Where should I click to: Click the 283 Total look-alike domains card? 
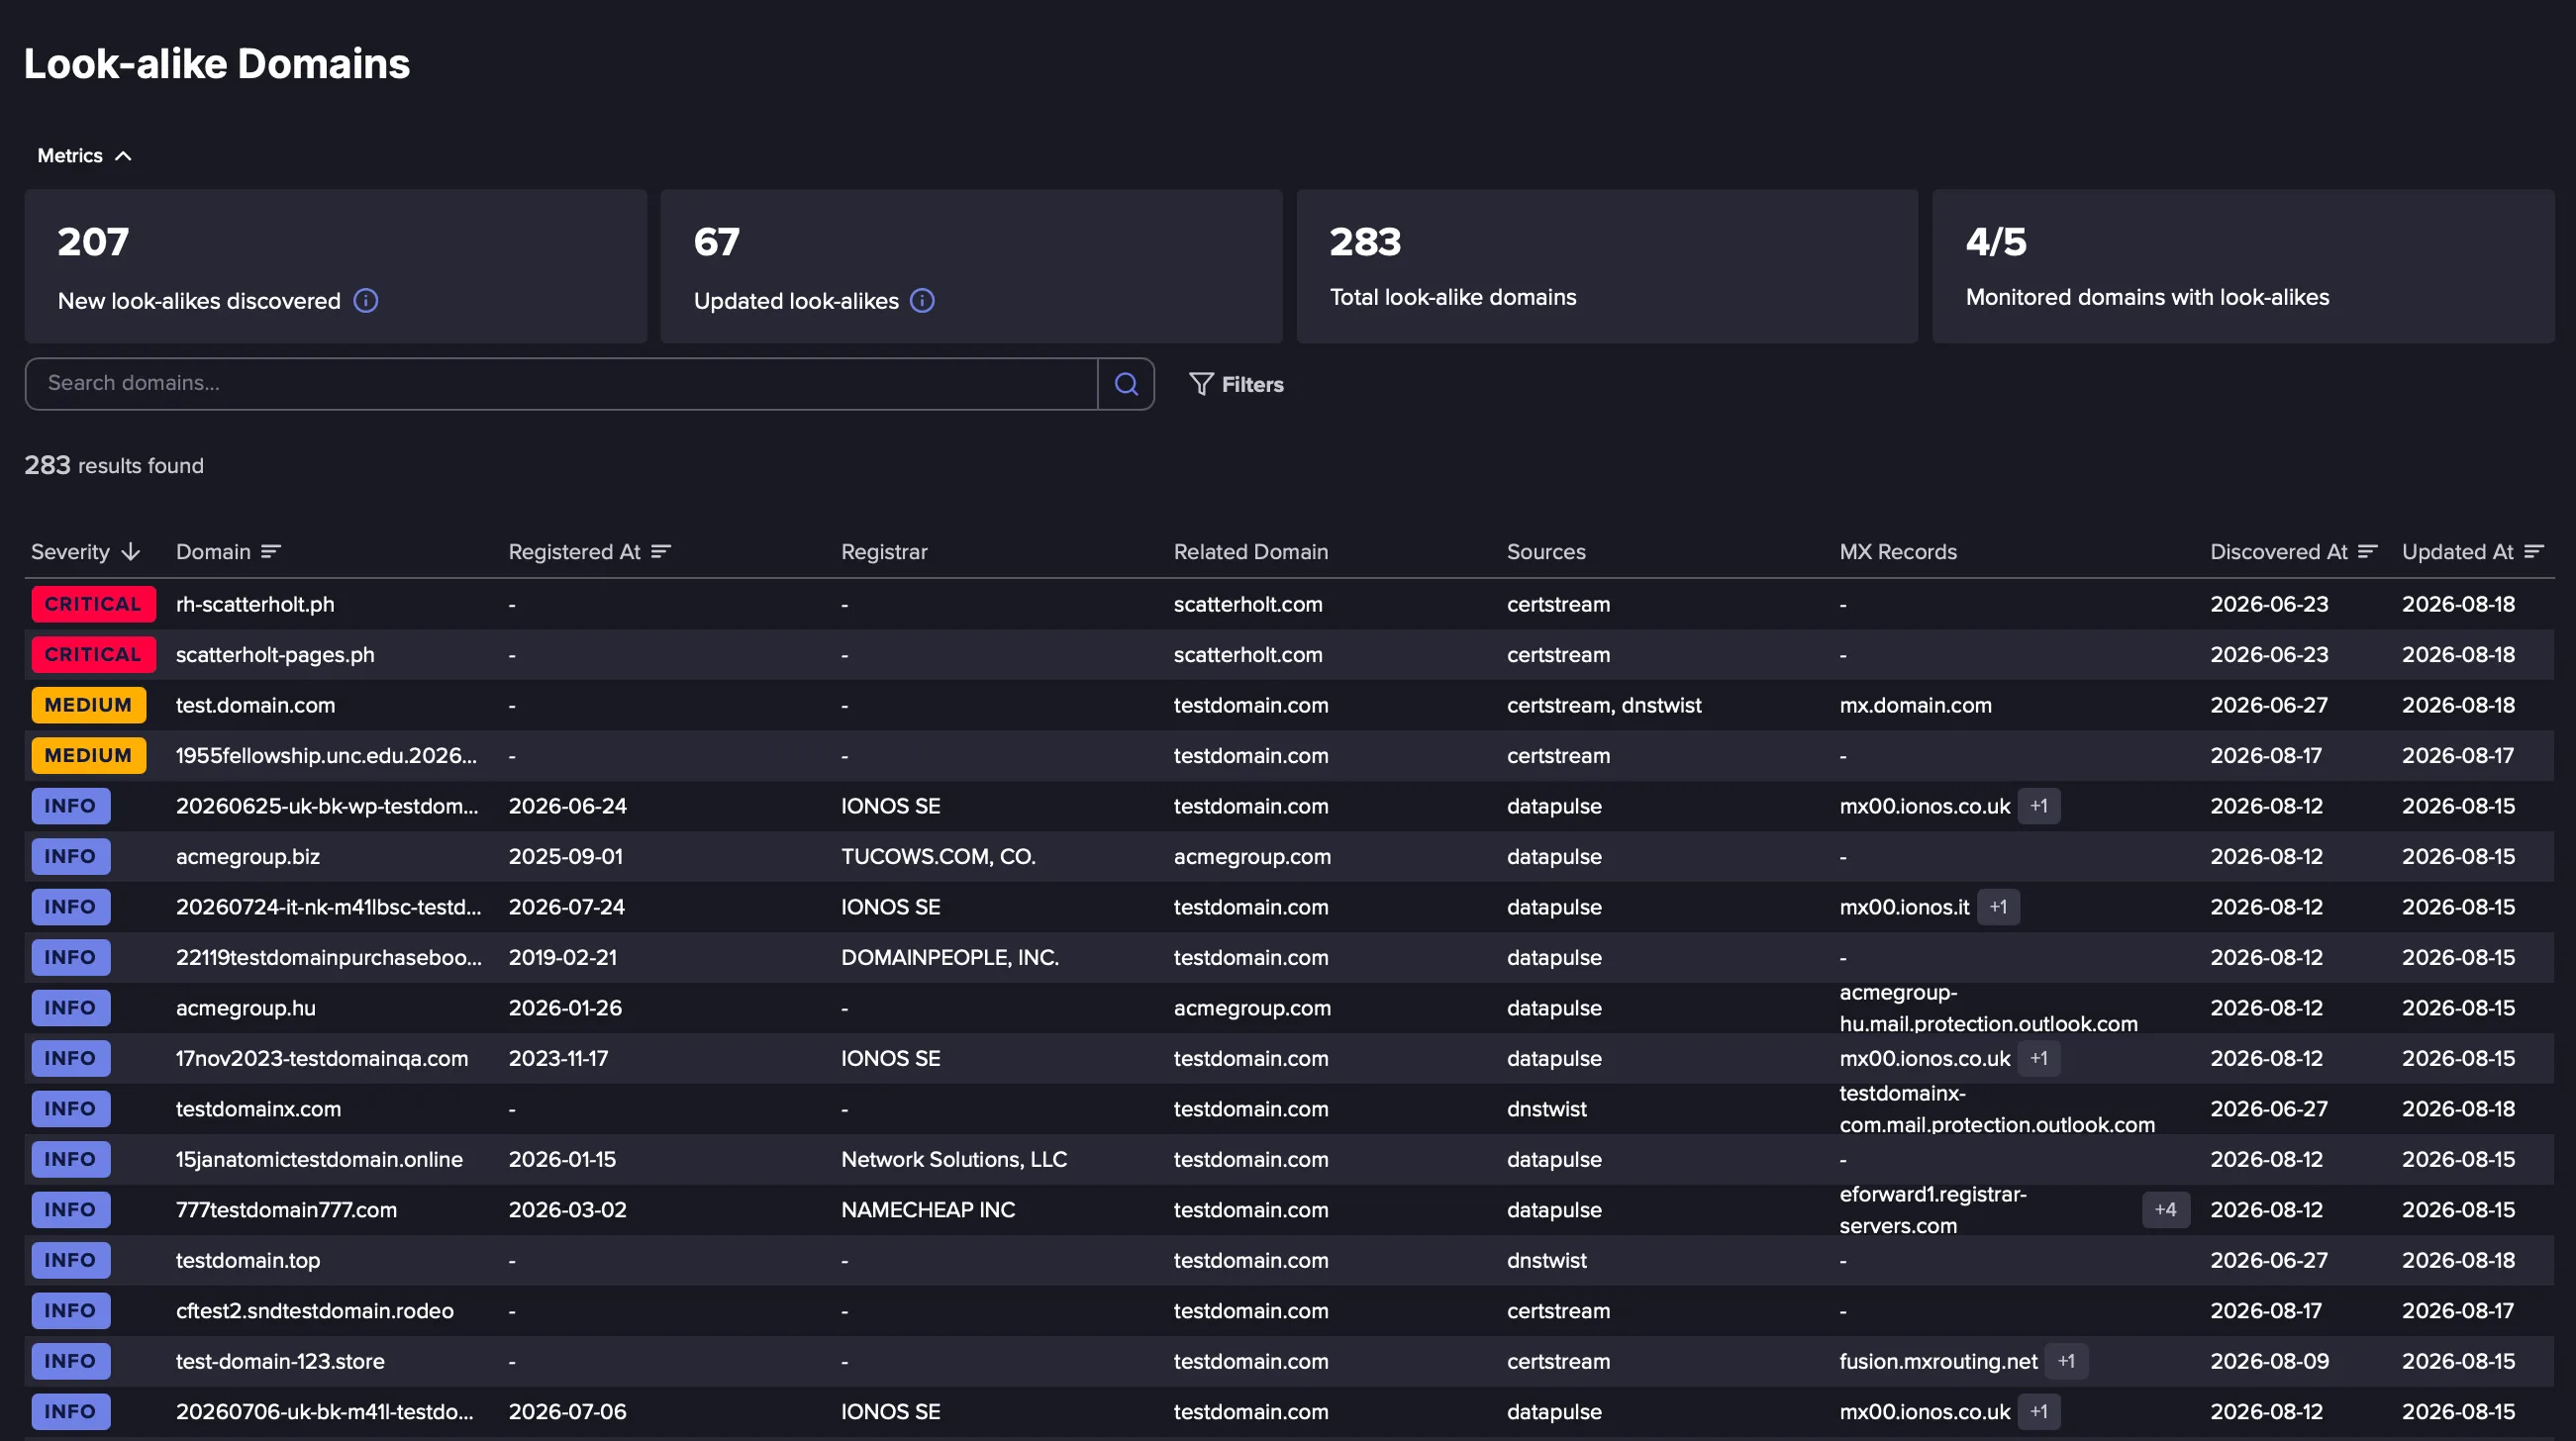click(1607, 267)
